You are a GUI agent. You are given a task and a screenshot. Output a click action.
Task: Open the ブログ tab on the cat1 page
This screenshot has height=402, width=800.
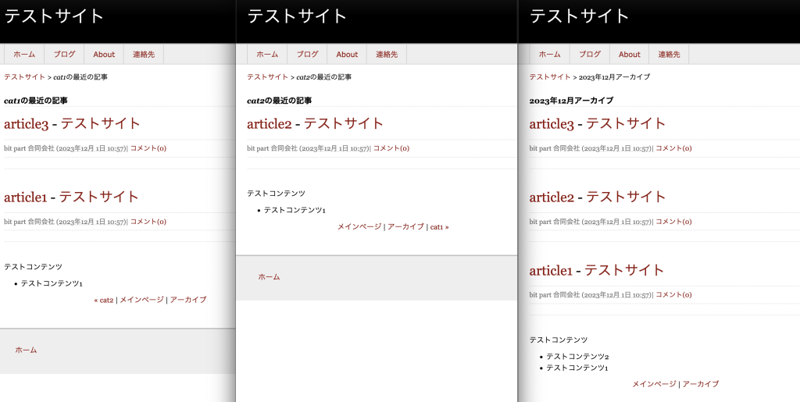click(64, 55)
